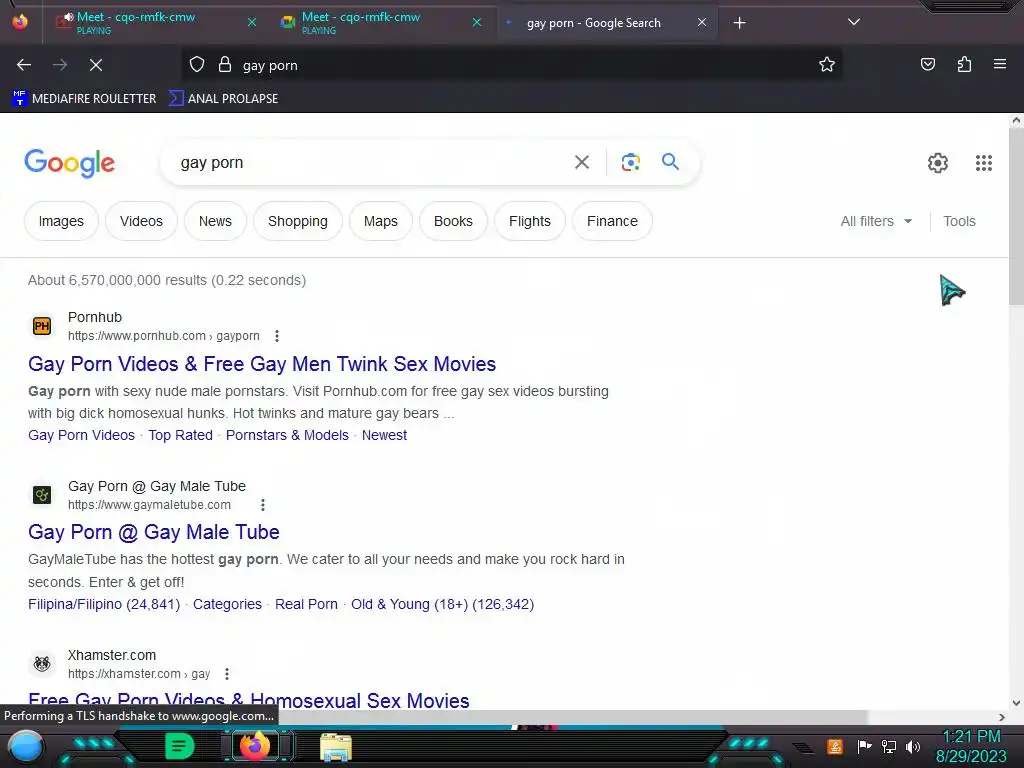The image size is (1024, 768).
Task: Click the horizontal scrollbar right arrow
Action: click(1002, 717)
